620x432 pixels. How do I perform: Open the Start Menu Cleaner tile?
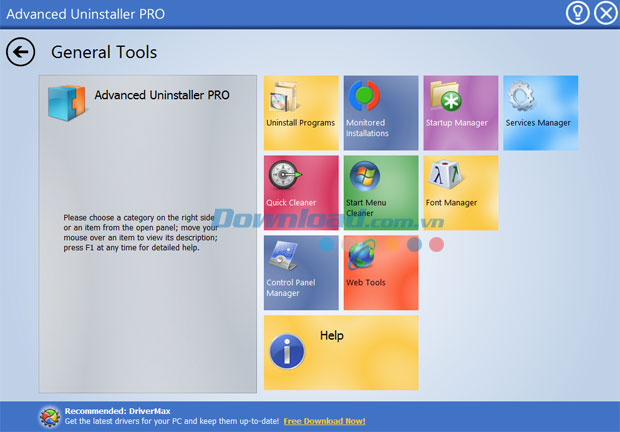tap(381, 193)
